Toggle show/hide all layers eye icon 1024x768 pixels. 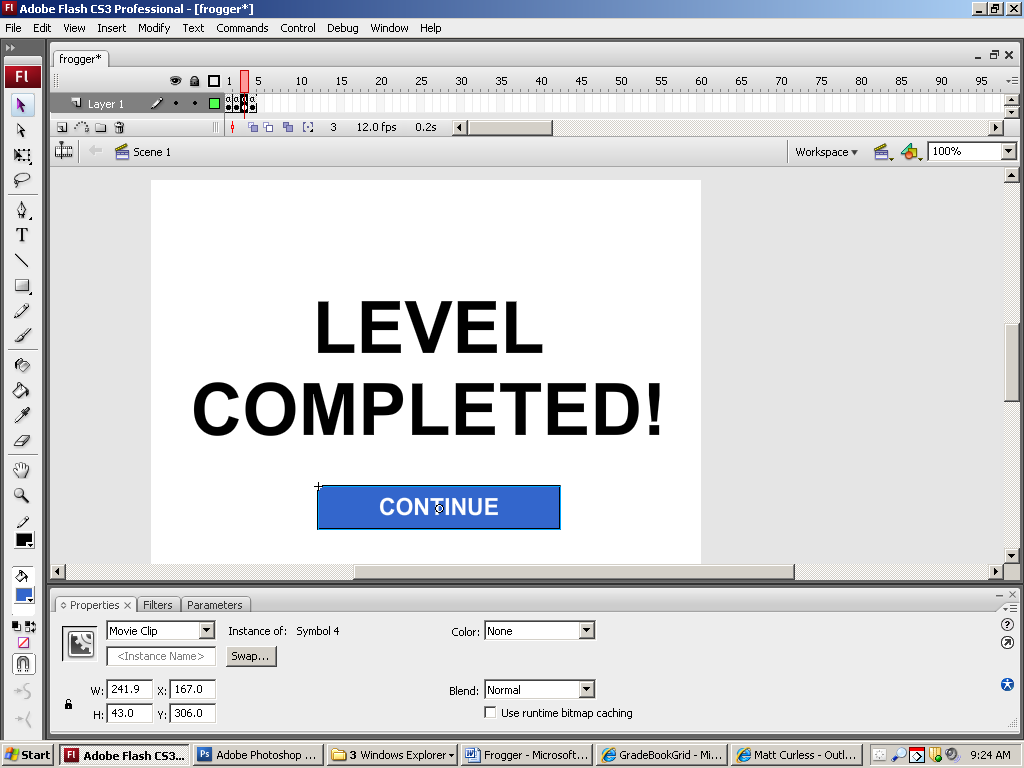(175, 81)
